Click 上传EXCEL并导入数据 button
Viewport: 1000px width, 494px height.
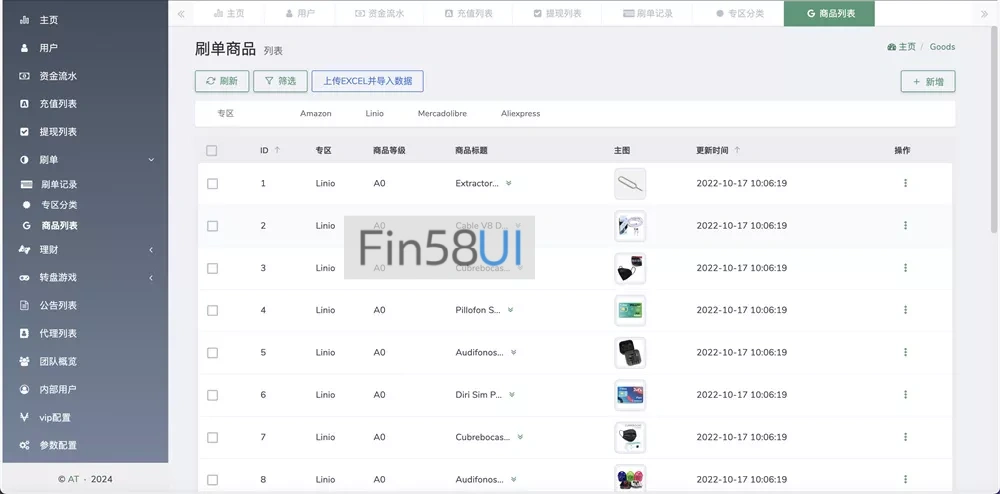(x=367, y=81)
